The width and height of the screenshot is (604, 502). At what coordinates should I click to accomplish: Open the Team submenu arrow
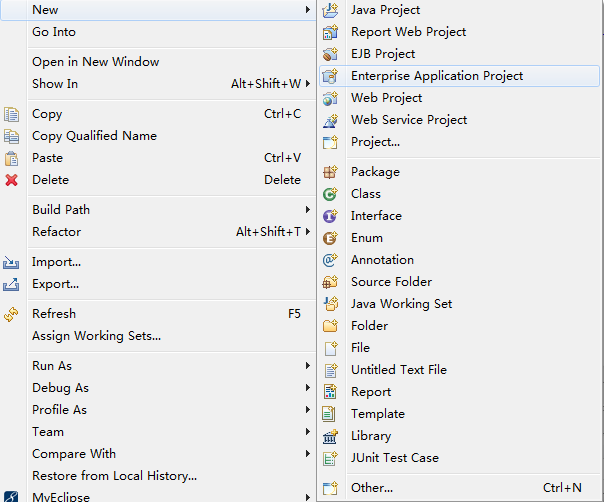(307, 431)
